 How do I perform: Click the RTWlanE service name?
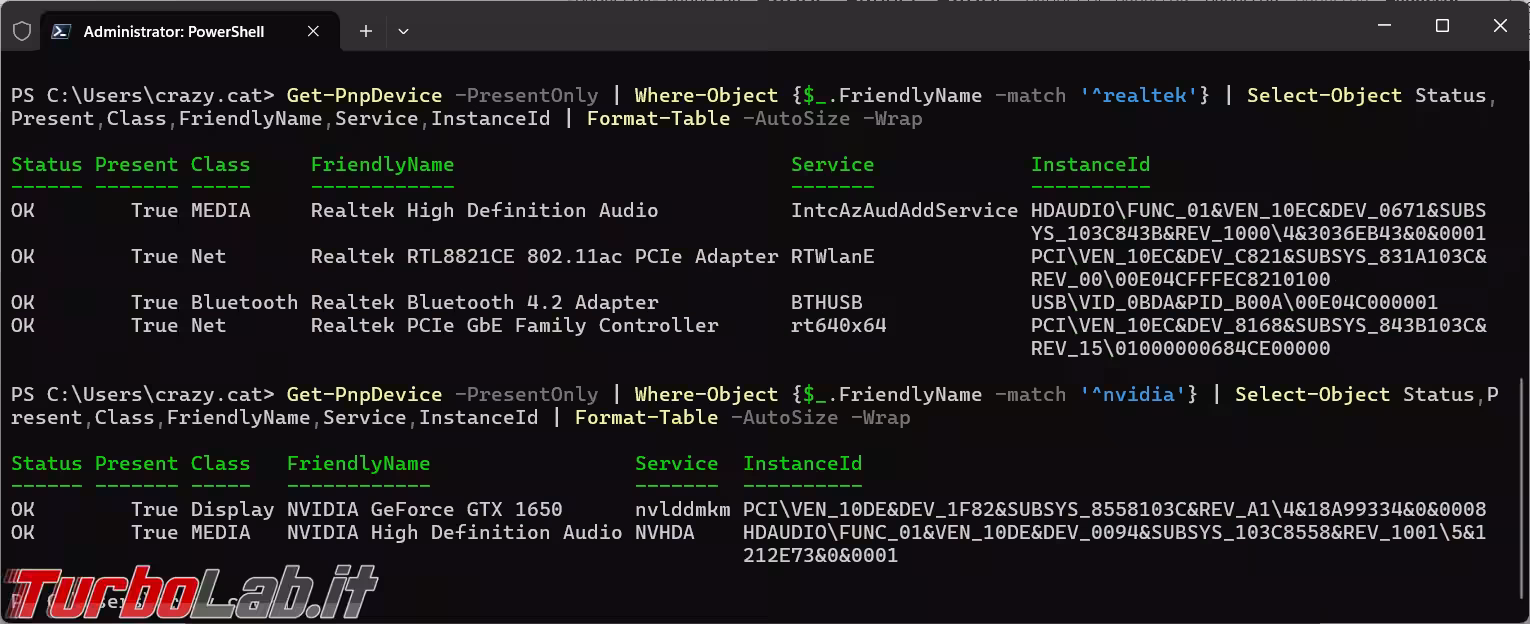(832, 256)
